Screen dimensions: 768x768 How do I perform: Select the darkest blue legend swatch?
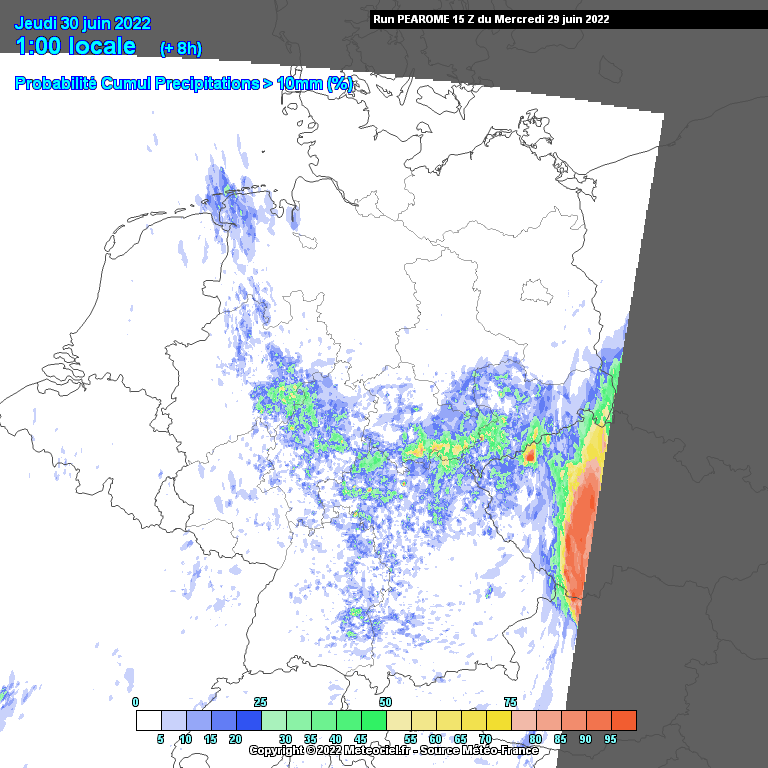pyautogui.click(x=248, y=720)
